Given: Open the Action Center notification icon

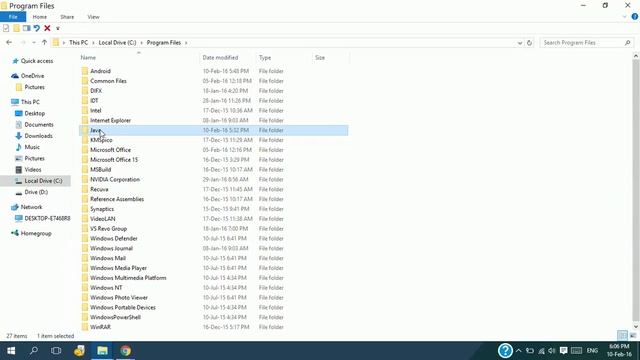Looking at the screenshot, I should point(564,351).
